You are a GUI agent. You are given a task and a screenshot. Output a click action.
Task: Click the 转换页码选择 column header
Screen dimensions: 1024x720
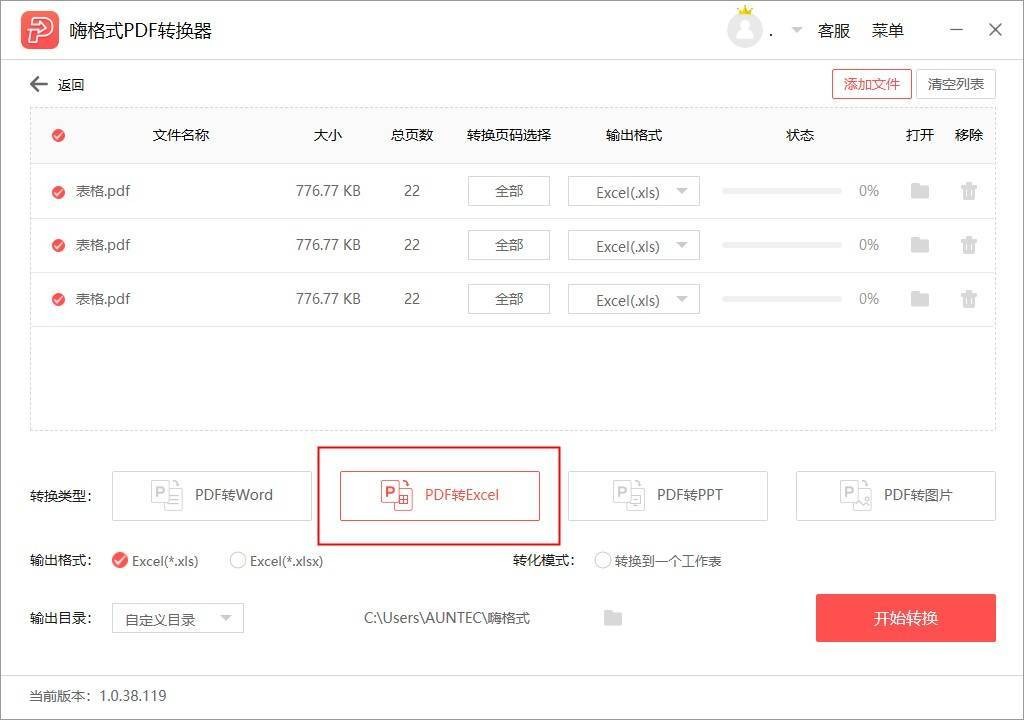pyautogui.click(x=509, y=135)
